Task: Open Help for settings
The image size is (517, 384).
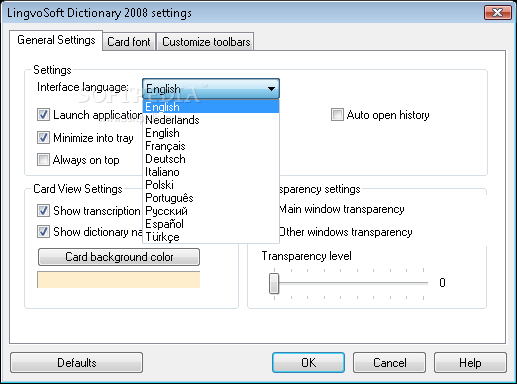Action: point(470,363)
